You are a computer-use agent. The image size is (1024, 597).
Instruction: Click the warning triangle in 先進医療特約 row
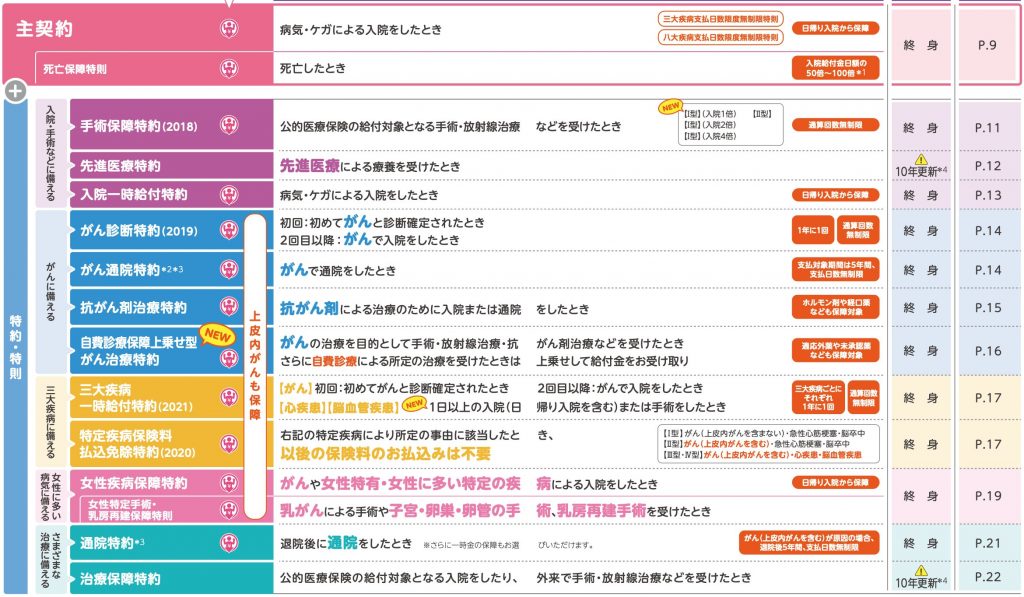coord(921,159)
